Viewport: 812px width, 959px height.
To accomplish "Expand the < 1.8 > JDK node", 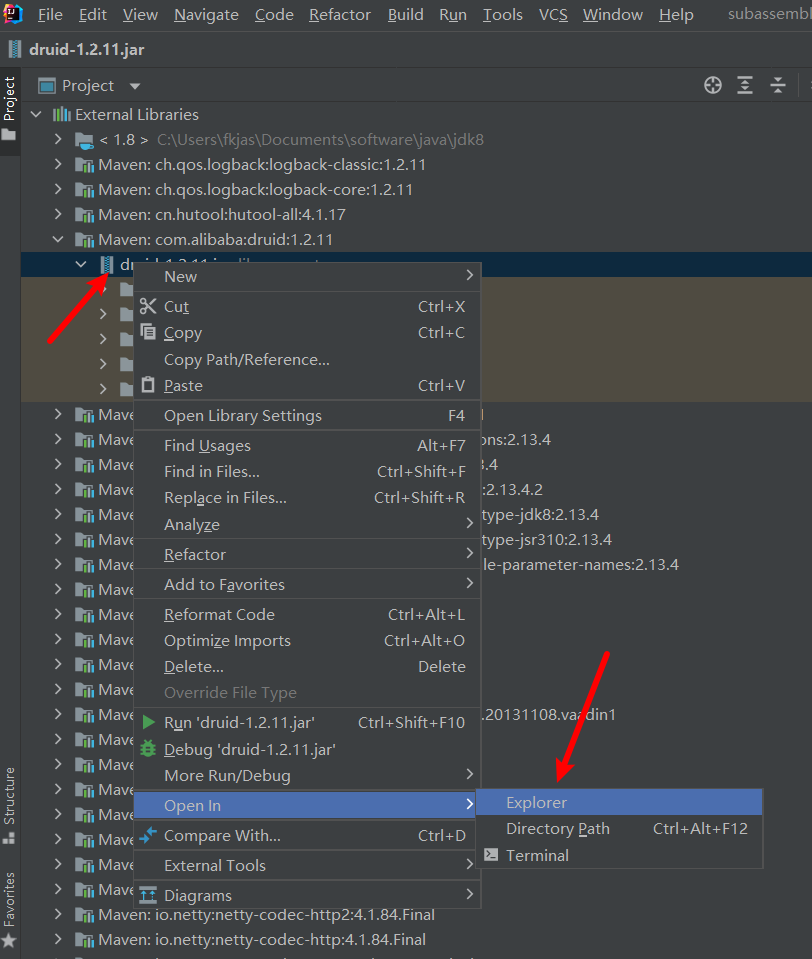I will click(58, 139).
